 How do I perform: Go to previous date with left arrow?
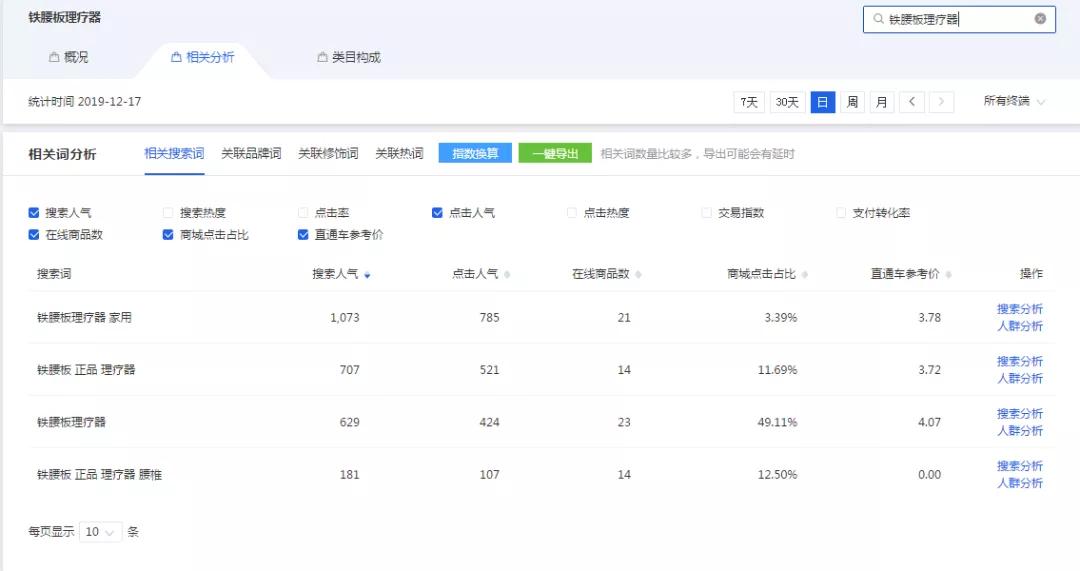pos(911,102)
